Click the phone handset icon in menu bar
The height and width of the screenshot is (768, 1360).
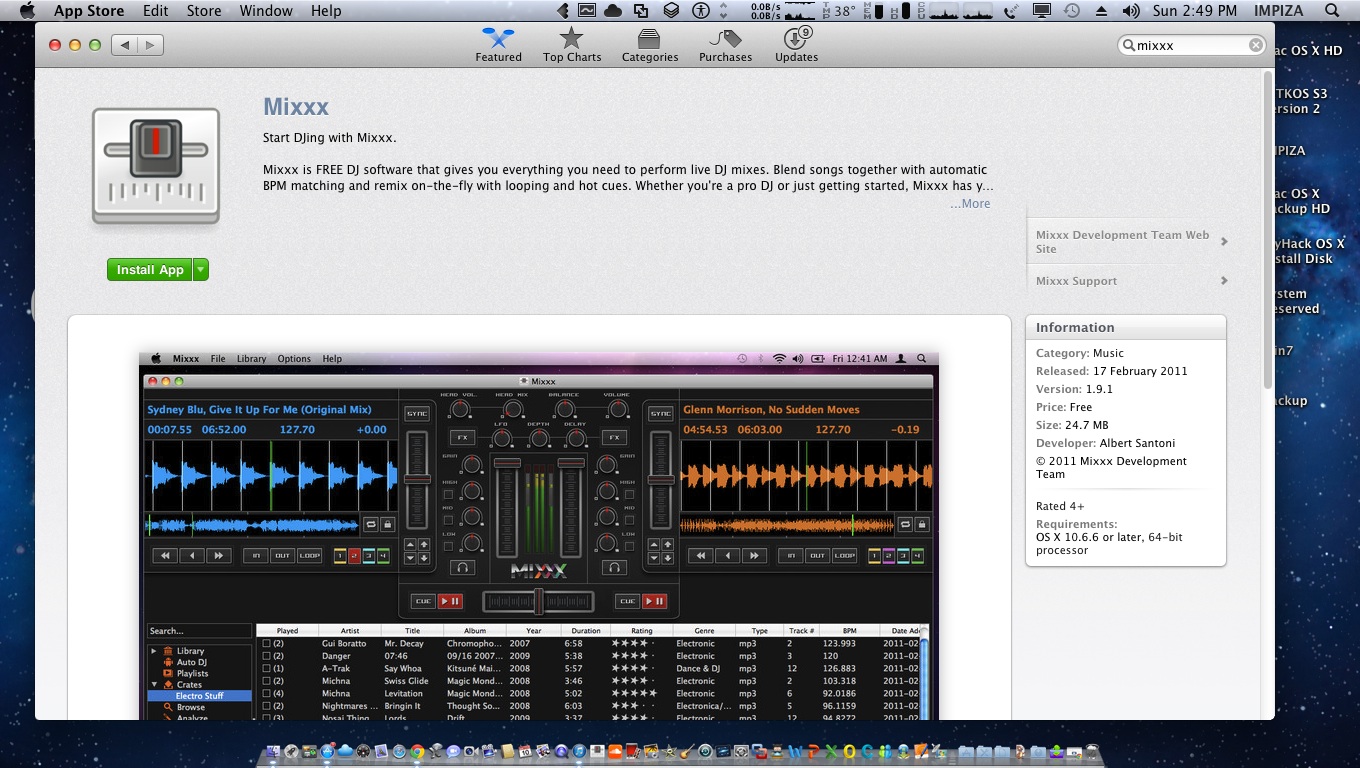(x=1011, y=11)
